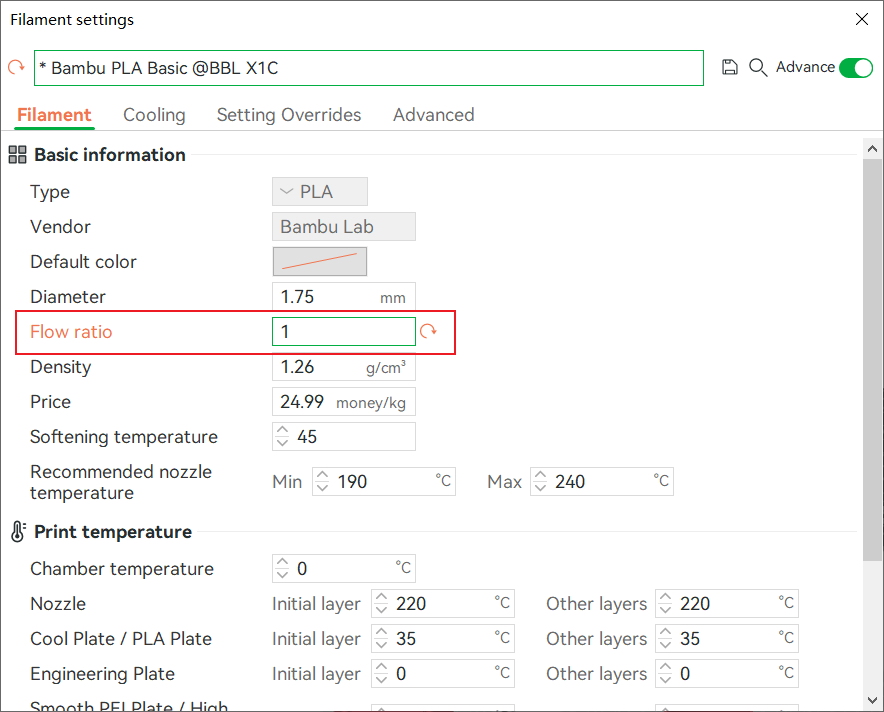Click the Diameter 1.75 mm field
Image resolution: width=884 pixels, height=712 pixels.
click(x=344, y=297)
